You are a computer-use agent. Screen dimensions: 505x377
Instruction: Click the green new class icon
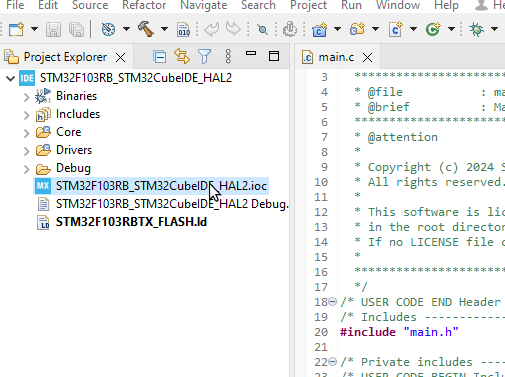tap(433, 29)
